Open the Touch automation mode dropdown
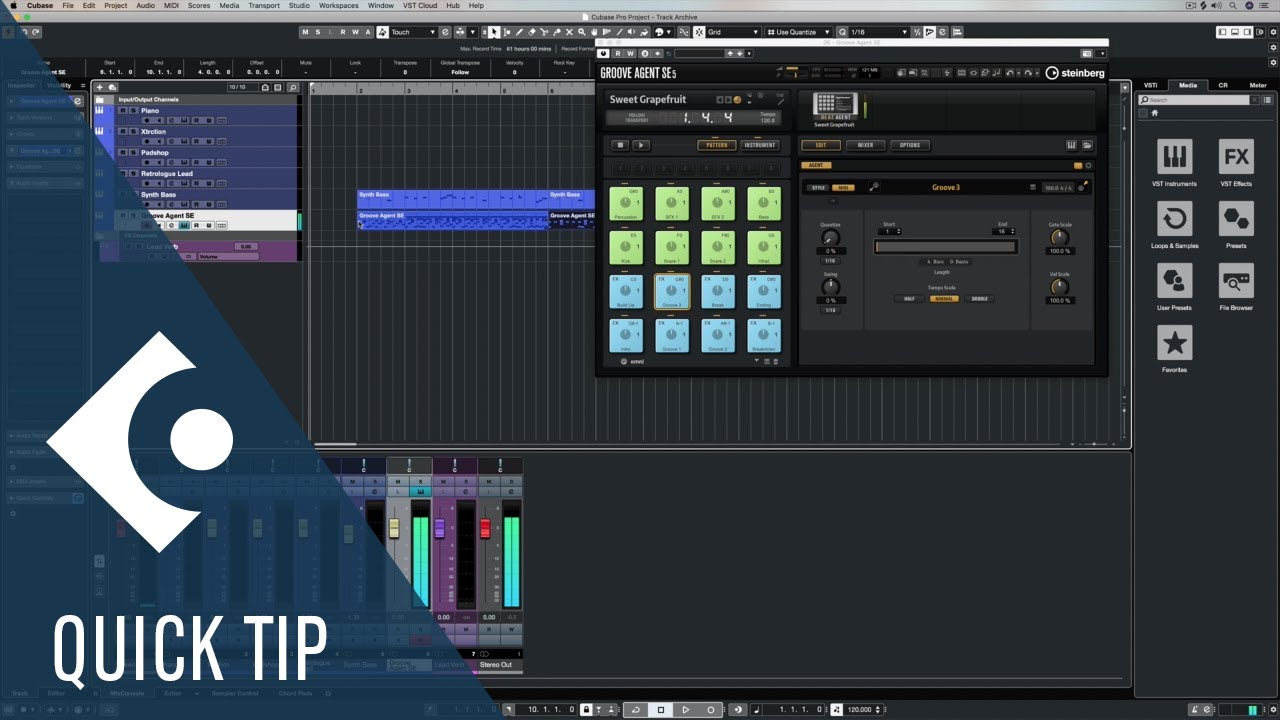The width and height of the screenshot is (1280, 720). pyautogui.click(x=413, y=32)
